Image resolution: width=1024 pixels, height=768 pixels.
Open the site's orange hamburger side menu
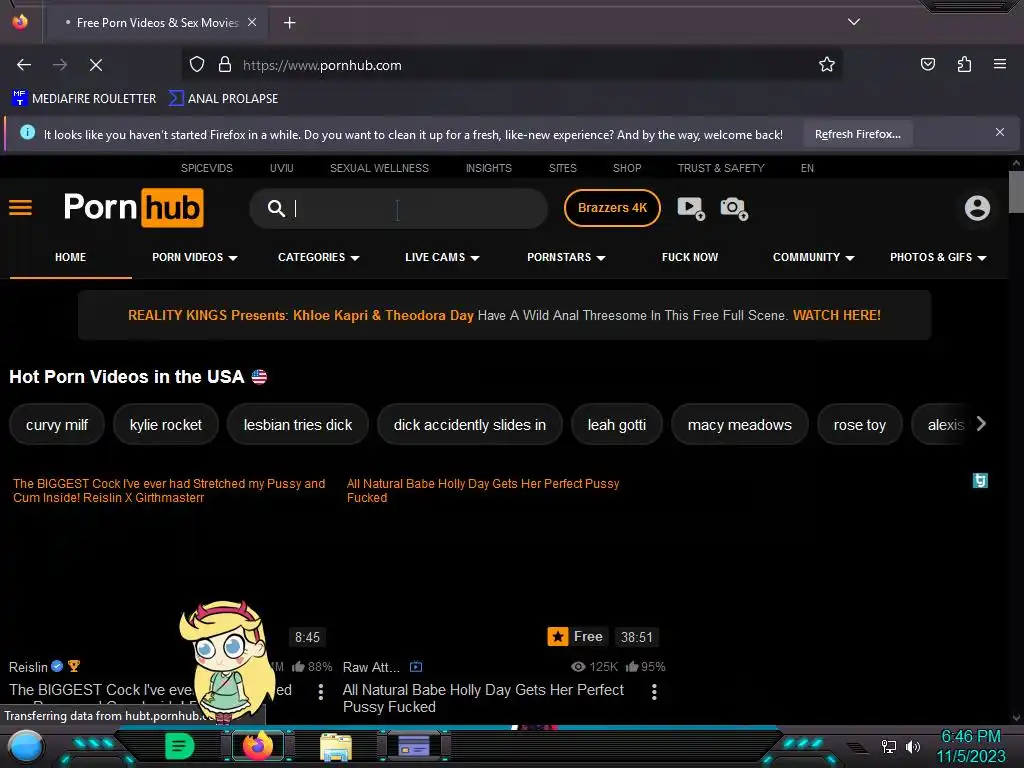tap(20, 208)
